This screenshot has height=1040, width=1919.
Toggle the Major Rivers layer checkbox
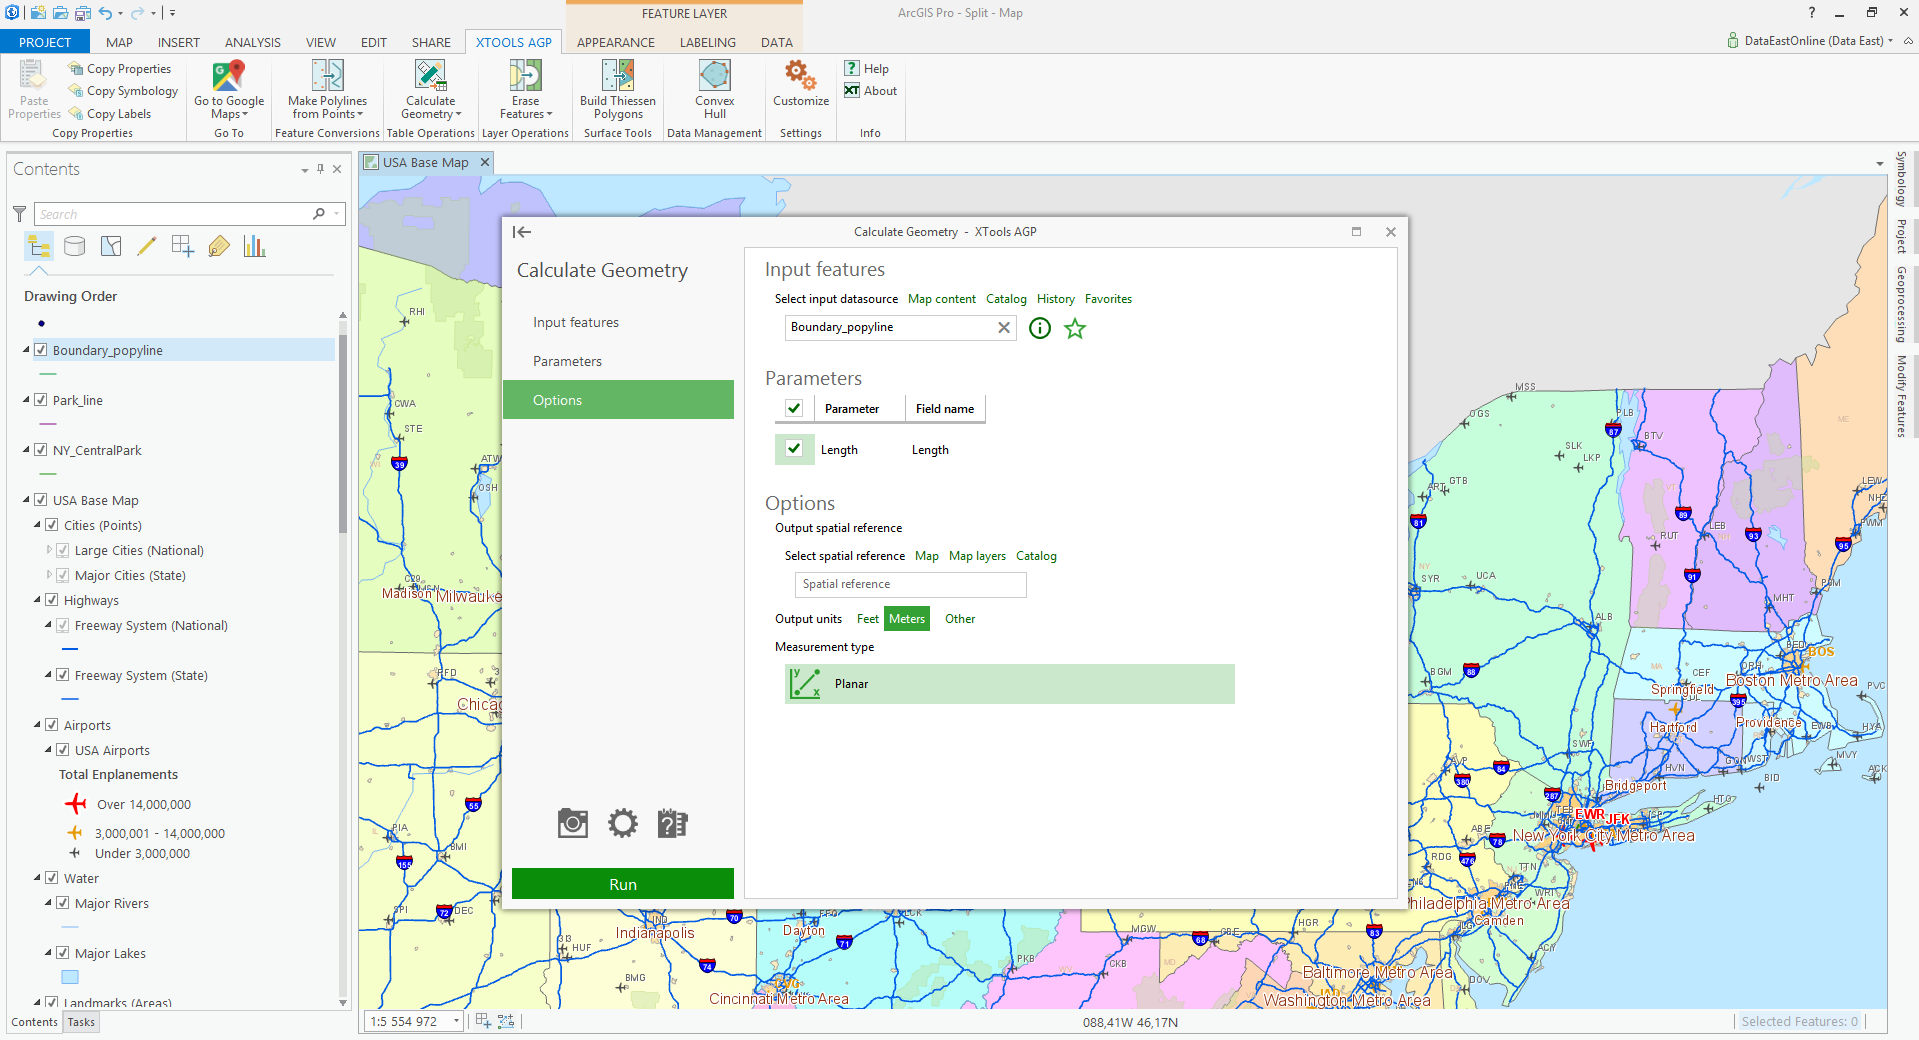tap(63, 903)
